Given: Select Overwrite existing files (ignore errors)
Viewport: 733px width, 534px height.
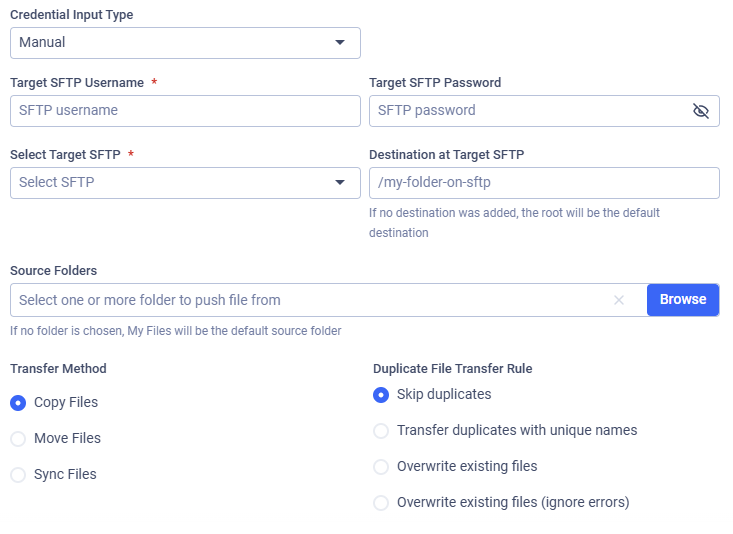Looking at the screenshot, I should (x=381, y=503).
